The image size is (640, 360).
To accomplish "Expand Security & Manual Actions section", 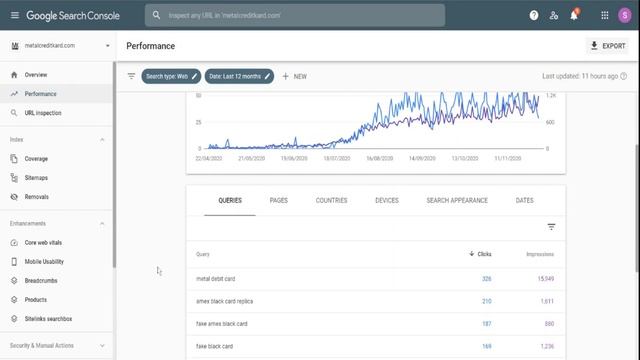I will click(x=102, y=346).
